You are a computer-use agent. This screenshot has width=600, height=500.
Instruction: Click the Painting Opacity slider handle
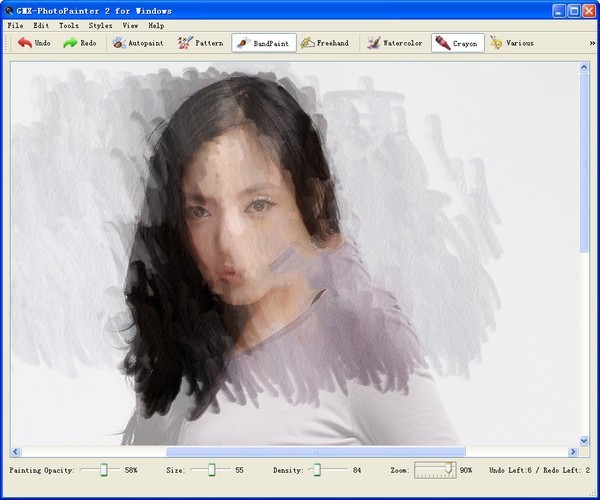[104, 469]
